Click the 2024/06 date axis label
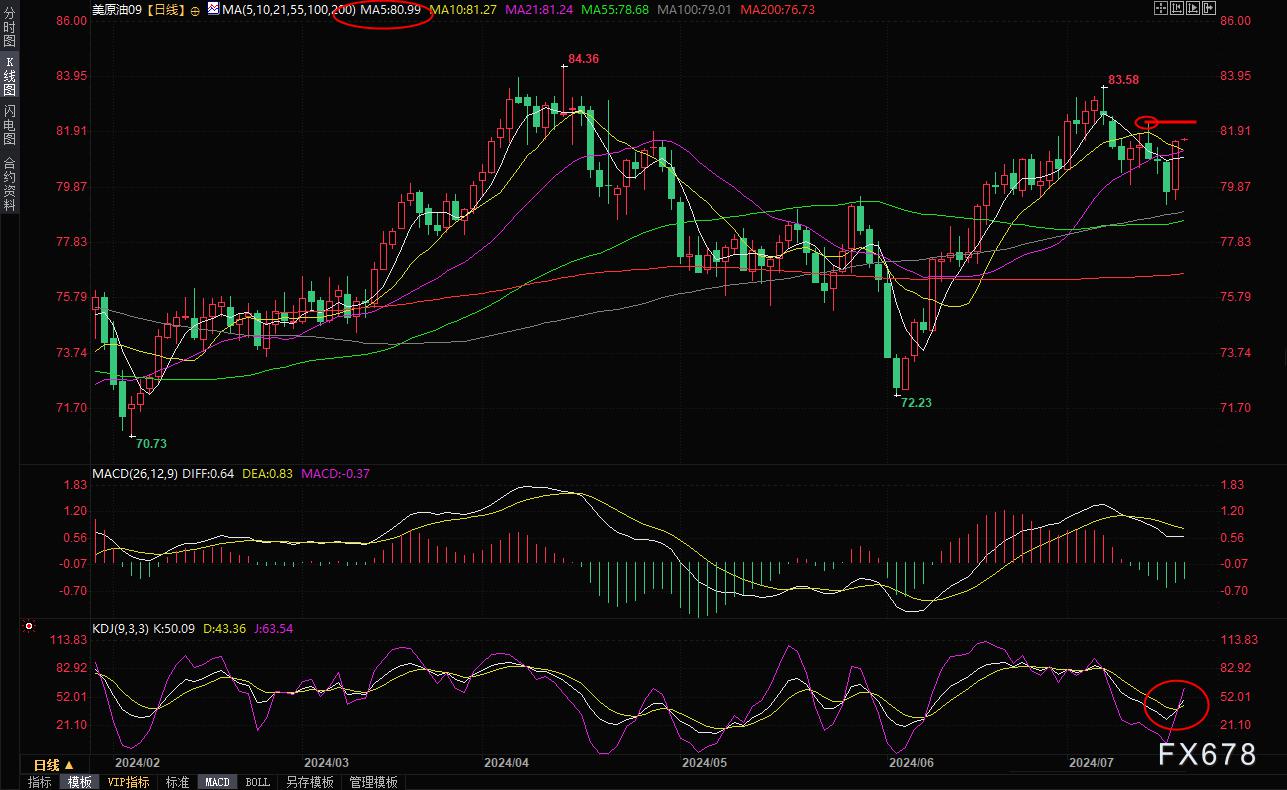This screenshot has height=790, width=1287. pos(911,762)
